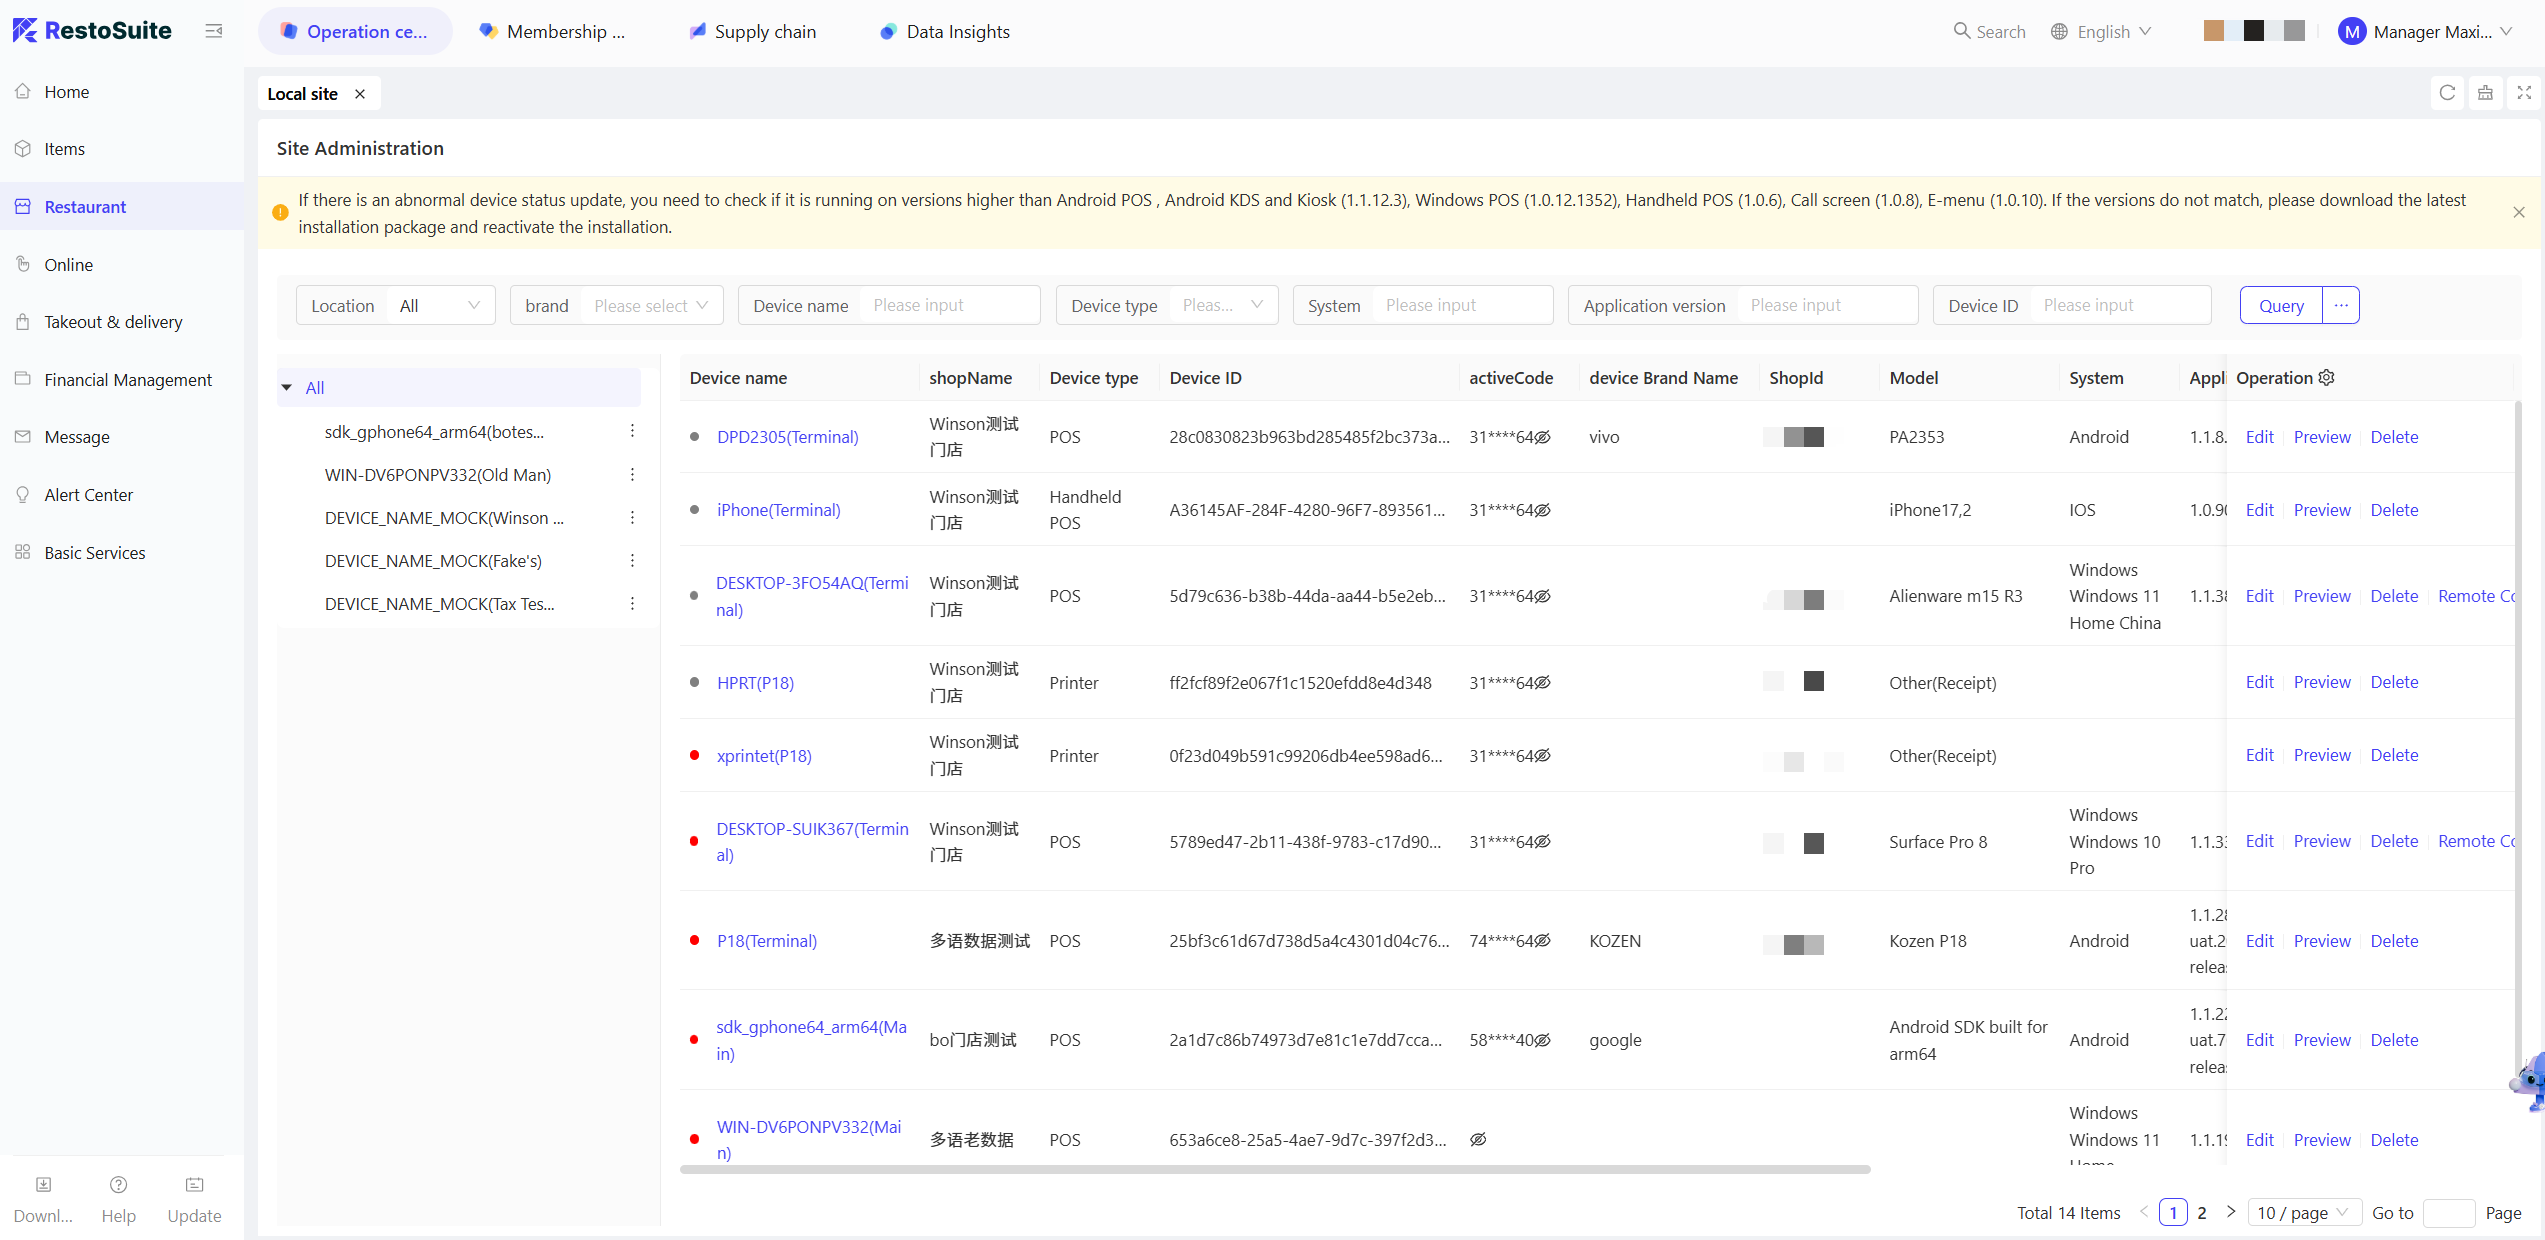The width and height of the screenshot is (2545, 1240).
Task: Click the Download icon in bottom bar
Action: coord(43,1185)
